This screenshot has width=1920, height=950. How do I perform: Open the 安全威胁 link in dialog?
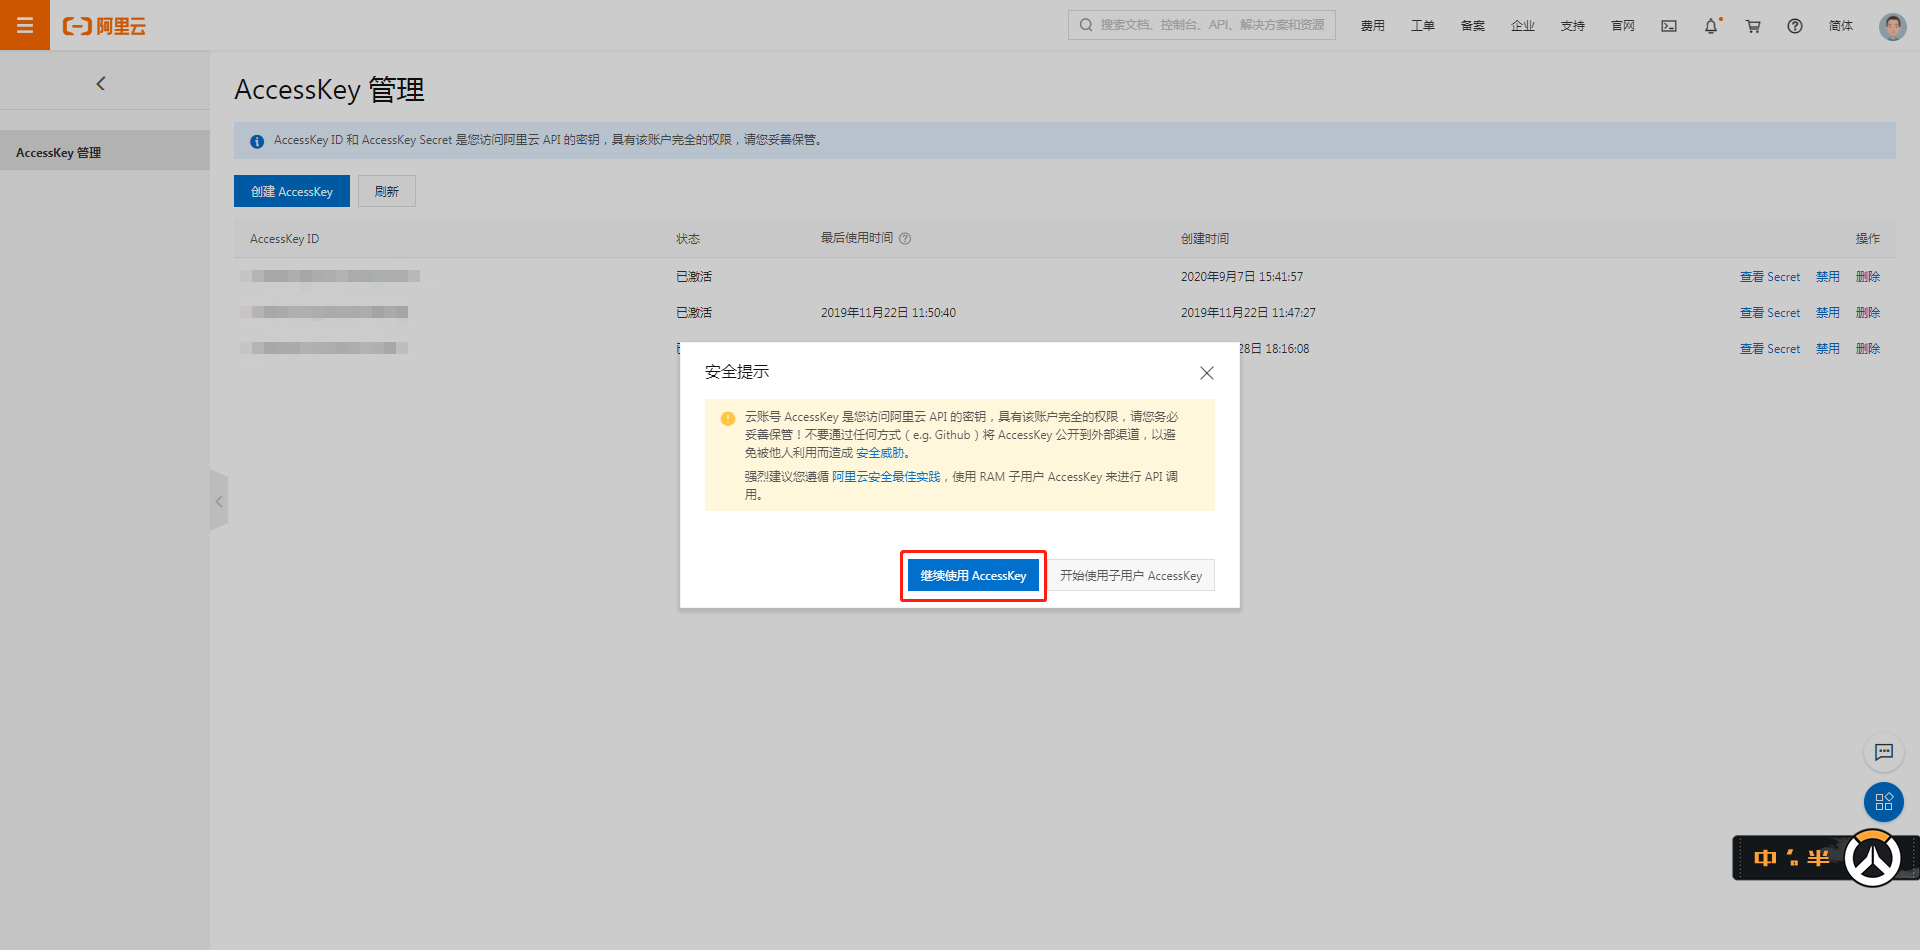[x=880, y=453]
